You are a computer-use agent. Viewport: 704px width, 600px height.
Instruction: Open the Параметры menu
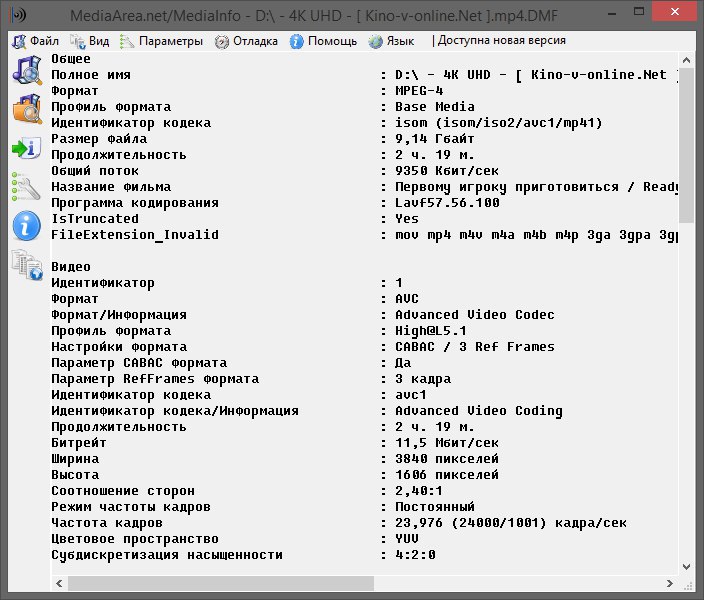point(161,41)
